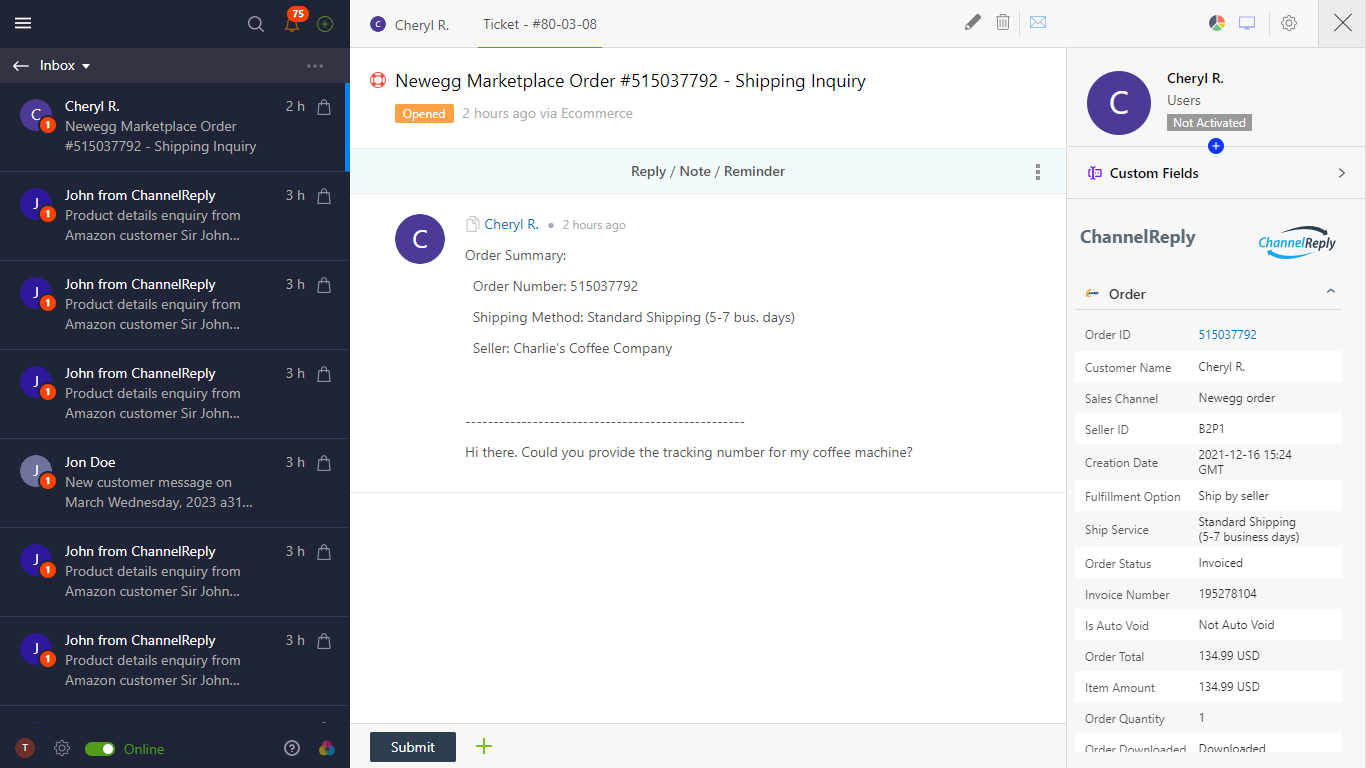Click the Not Activated badge
Image resolution: width=1366 pixels, height=768 pixels.
(x=1209, y=123)
